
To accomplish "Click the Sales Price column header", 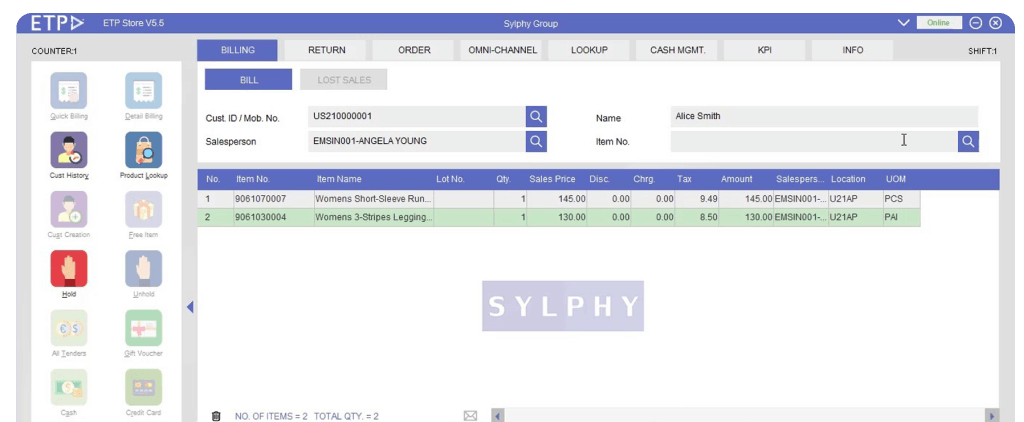I will tap(552, 179).
